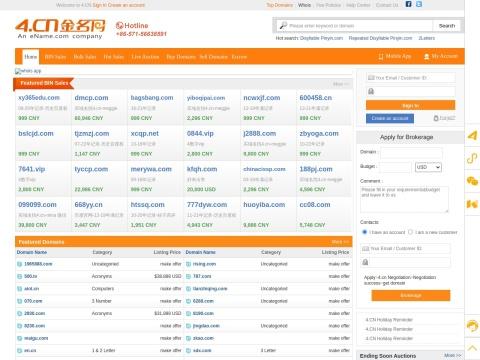Click the handshake sidebar icon

tap(472, 204)
